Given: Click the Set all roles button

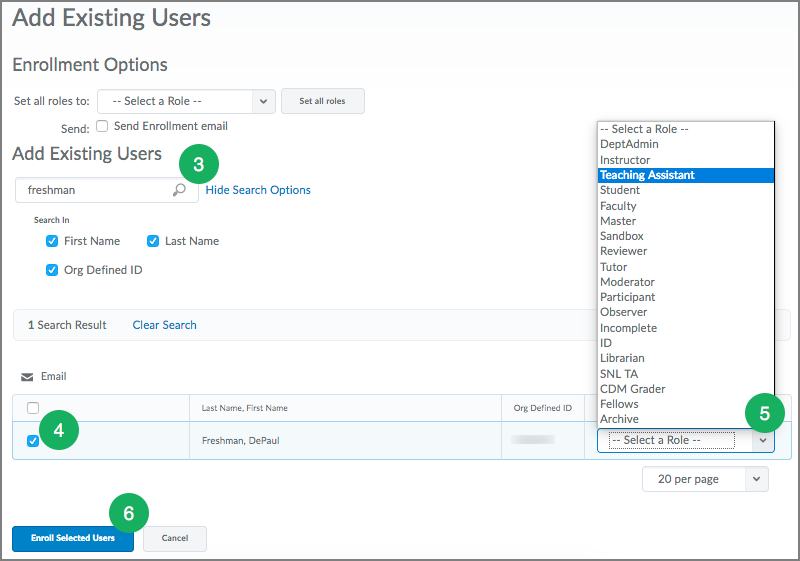Looking at the screenshot, I should click(x=322, y=101).
